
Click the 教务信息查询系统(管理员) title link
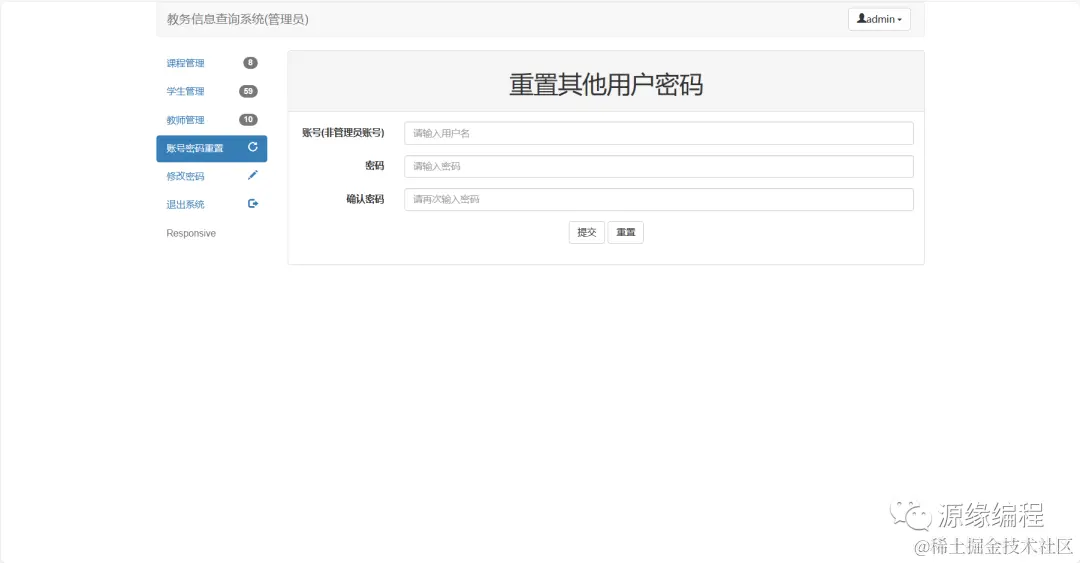238,19
